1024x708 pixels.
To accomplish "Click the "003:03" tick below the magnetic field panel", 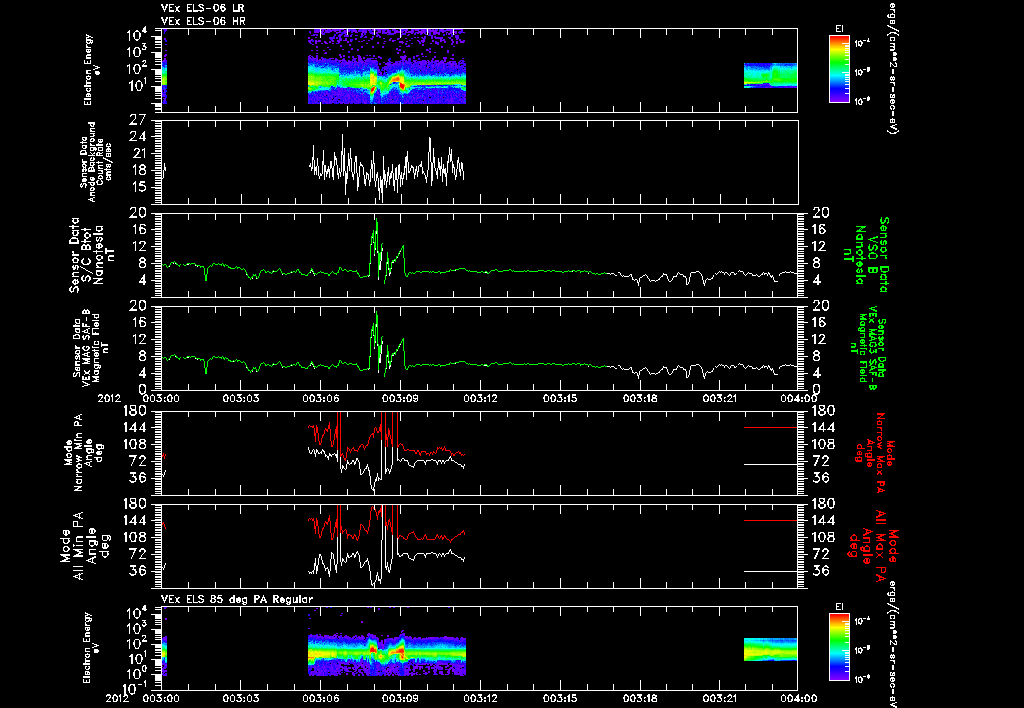I will tap(241, 398).
